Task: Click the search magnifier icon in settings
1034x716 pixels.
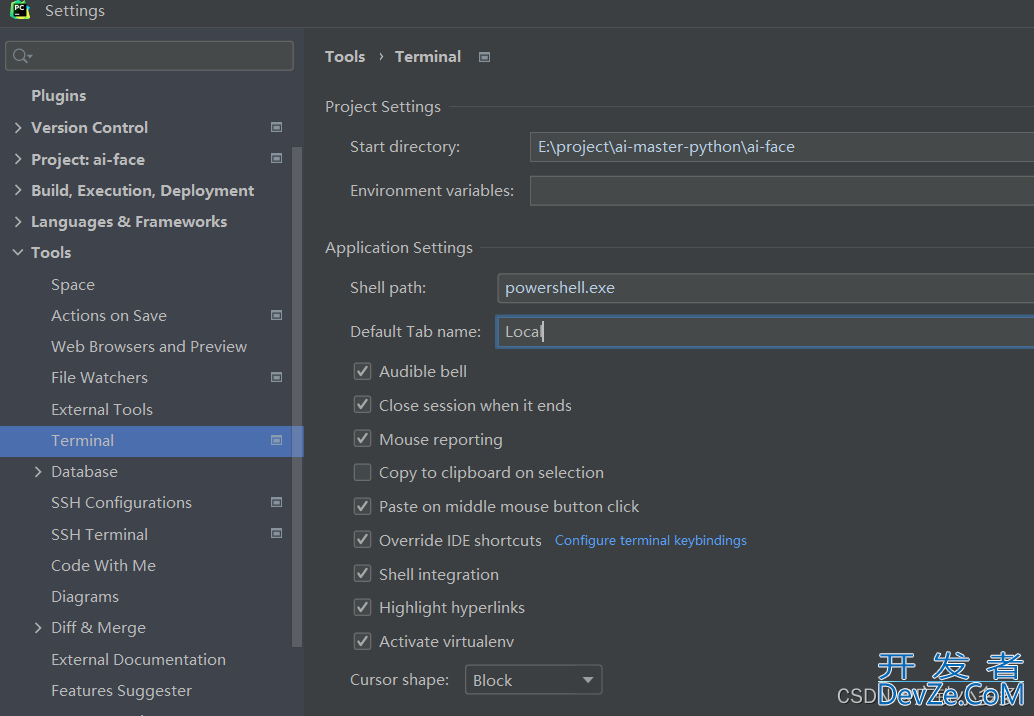Action: [x=20, y=56]
